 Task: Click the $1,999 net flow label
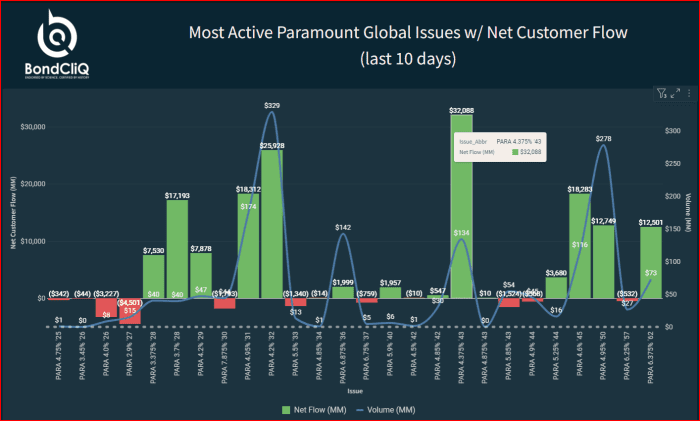click(343, 283)
